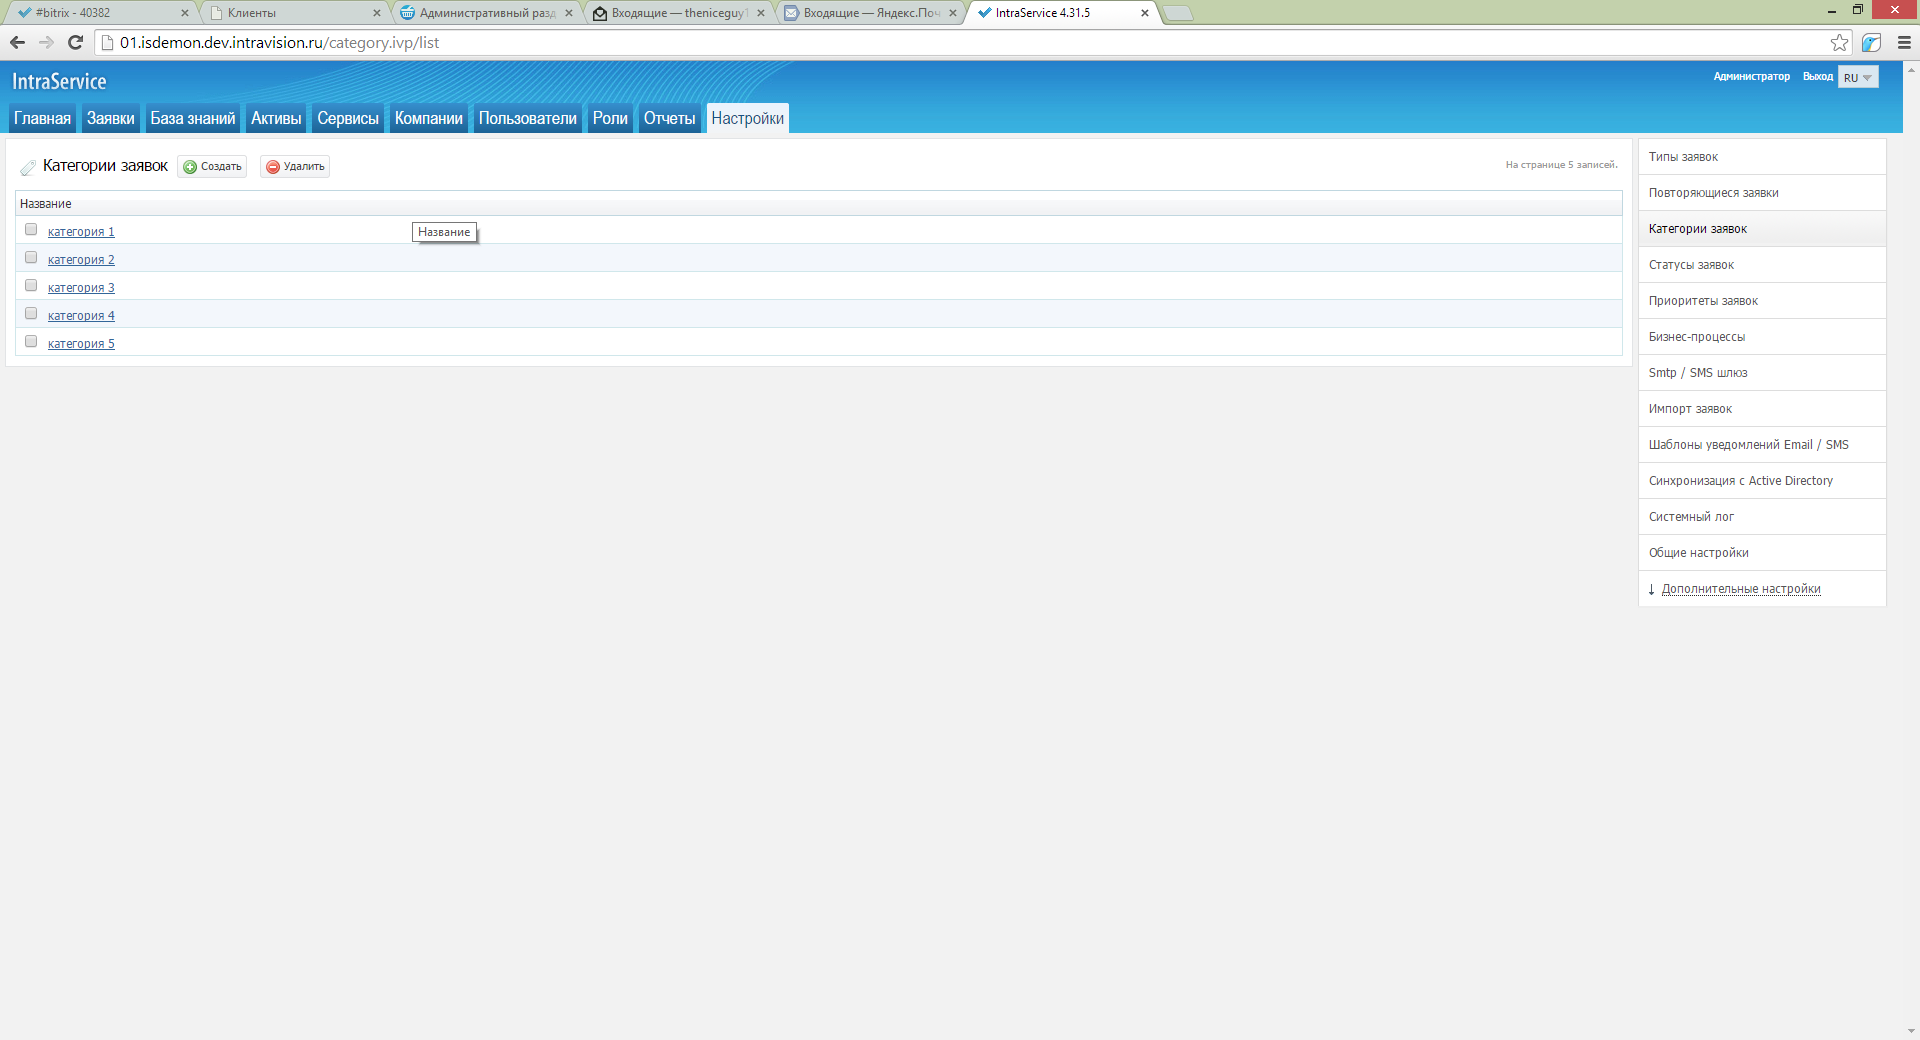This screenshot has height=1040, width=1920.
Task: Close the Административный раздел tab
Action: (569, 13)
